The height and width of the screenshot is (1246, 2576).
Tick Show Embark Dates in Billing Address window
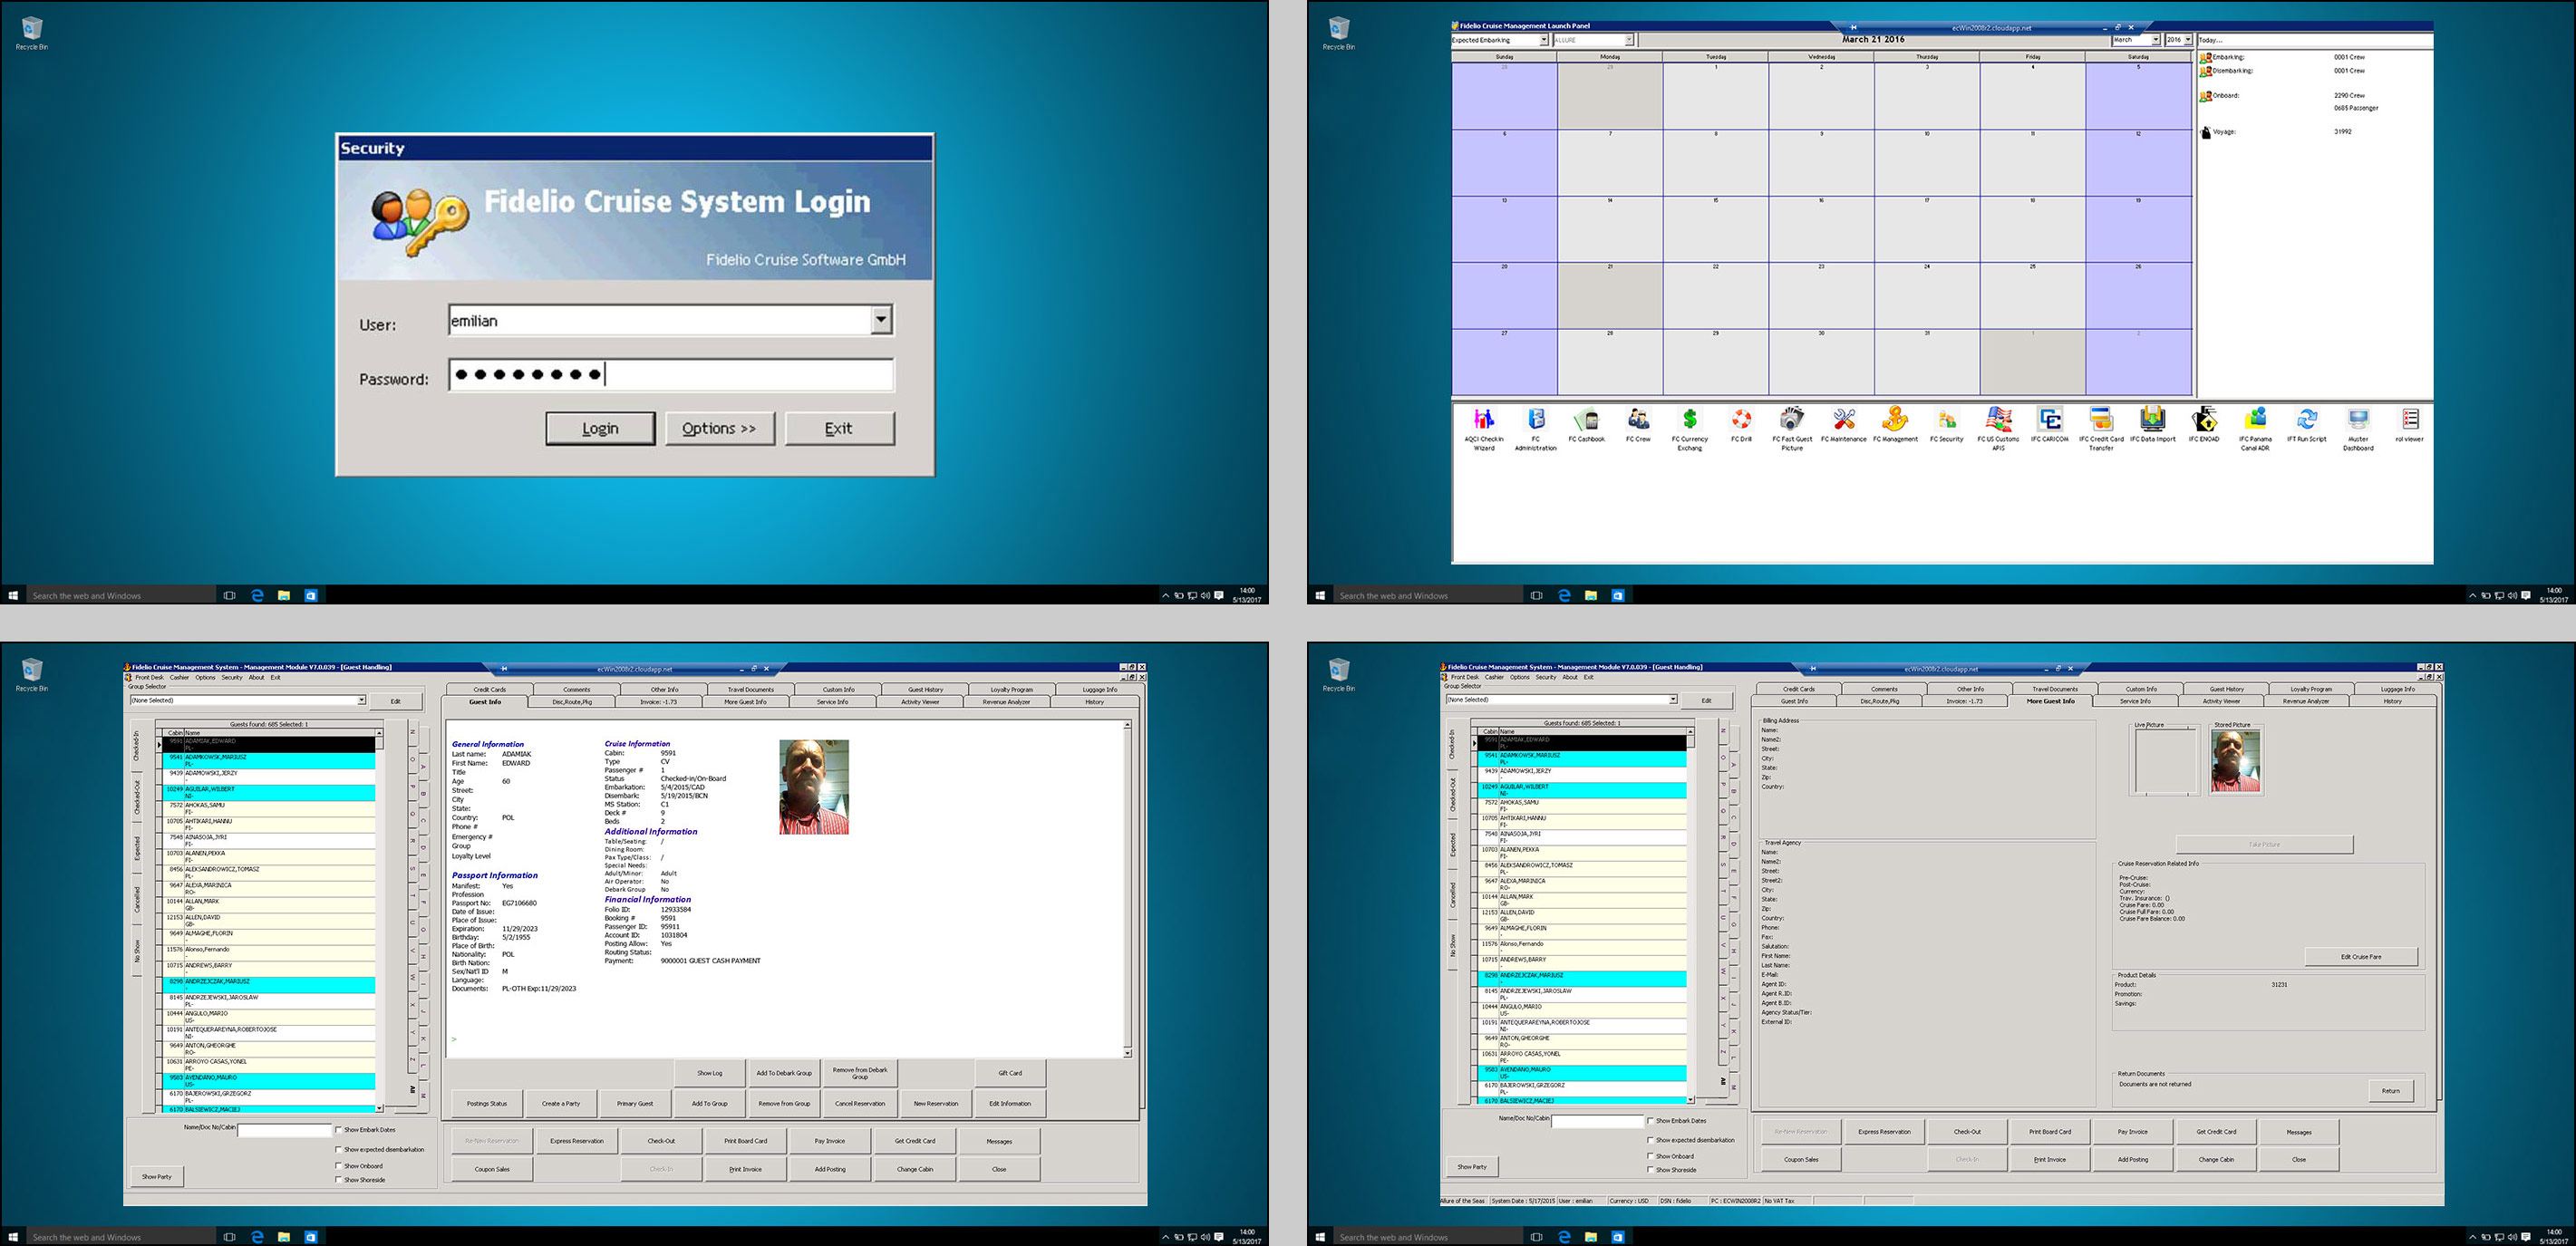[1650, 1121]
